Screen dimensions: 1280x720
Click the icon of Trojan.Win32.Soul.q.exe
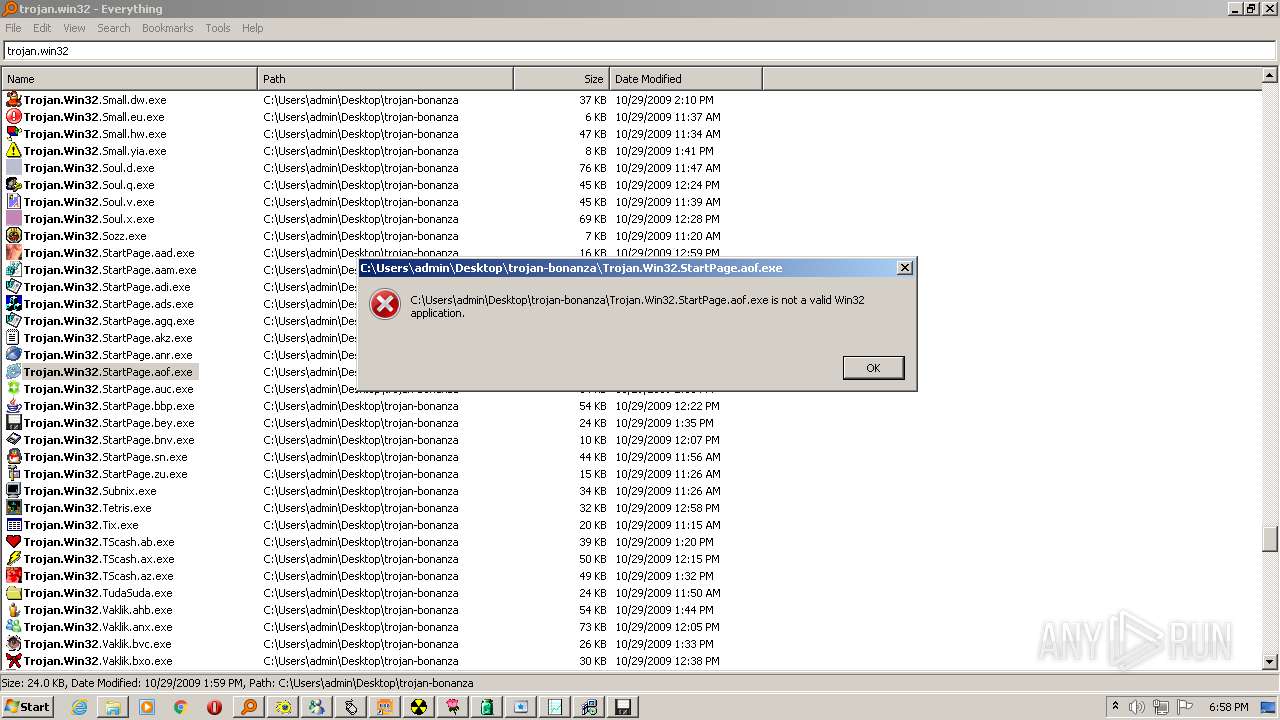[x=14, y=185]
